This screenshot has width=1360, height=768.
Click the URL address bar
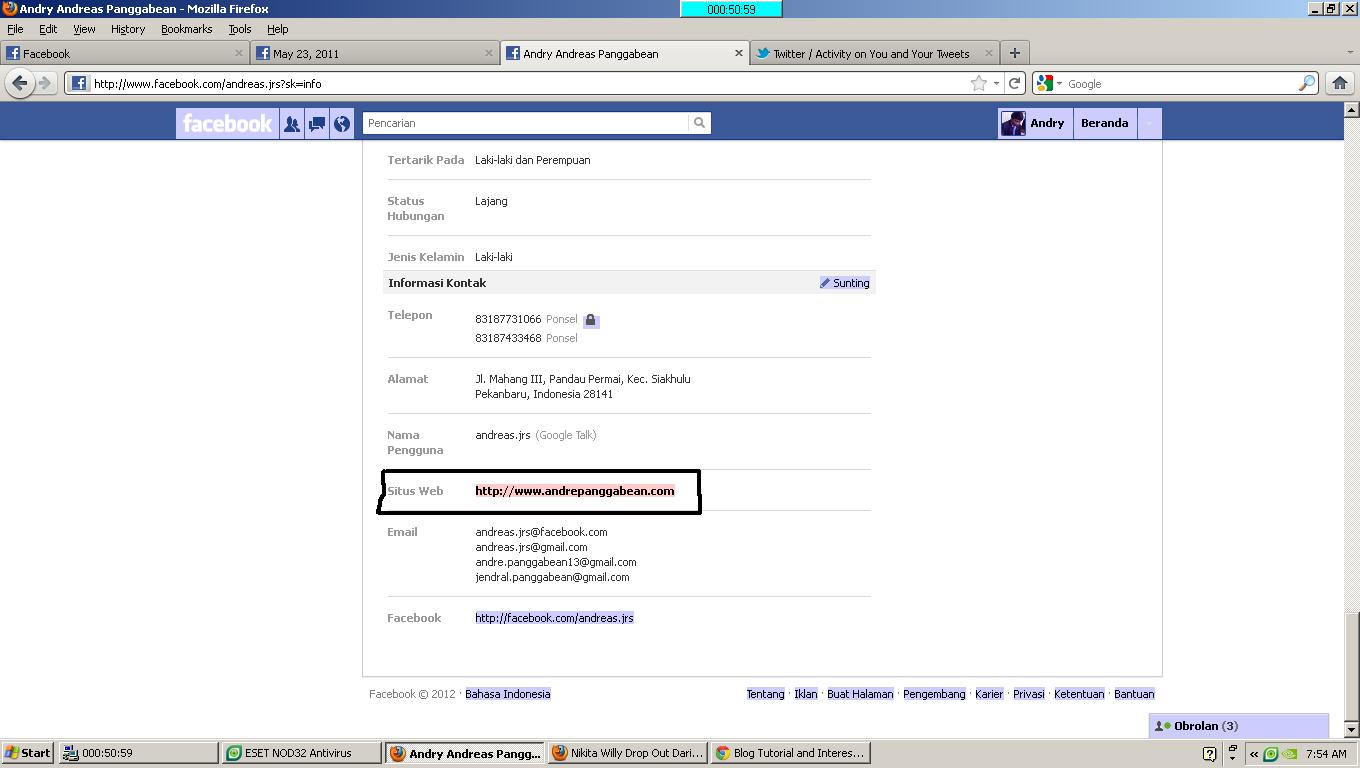pyautogui.click(x=530, y=84)
